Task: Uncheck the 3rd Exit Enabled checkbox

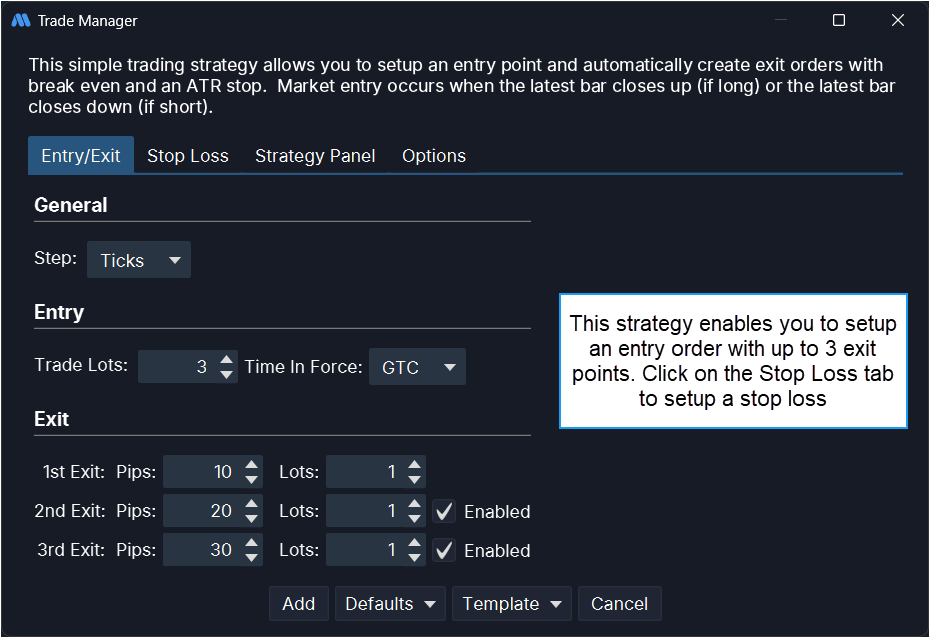Action: tap(445, 550)
